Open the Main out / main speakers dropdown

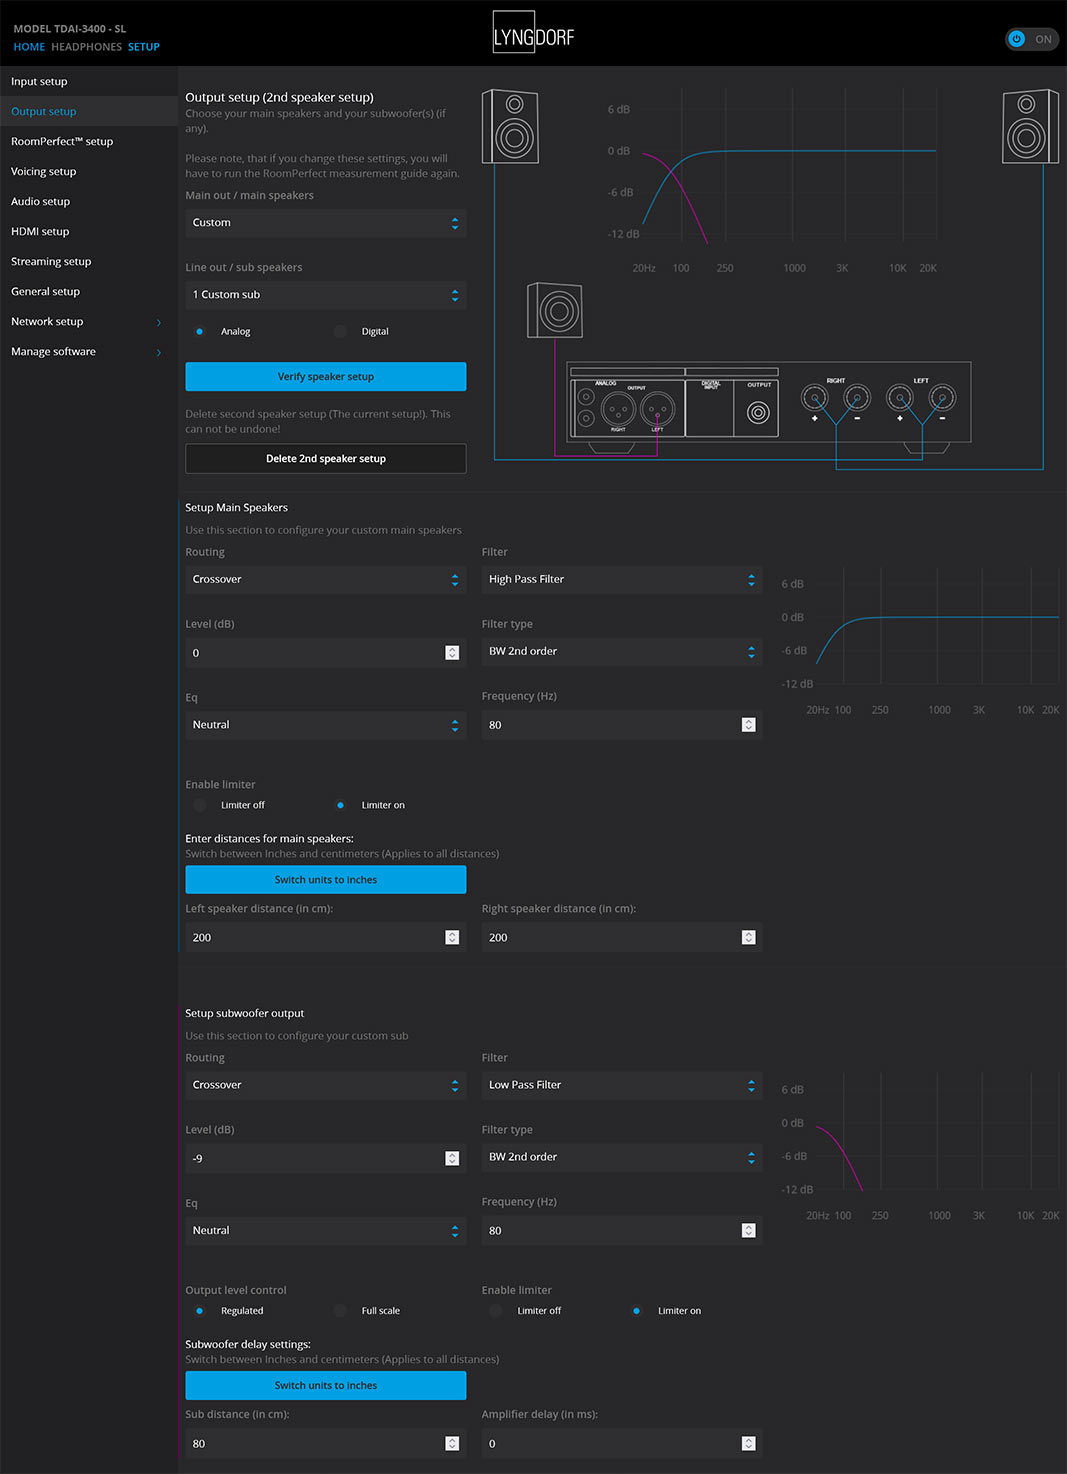point(325,223)
